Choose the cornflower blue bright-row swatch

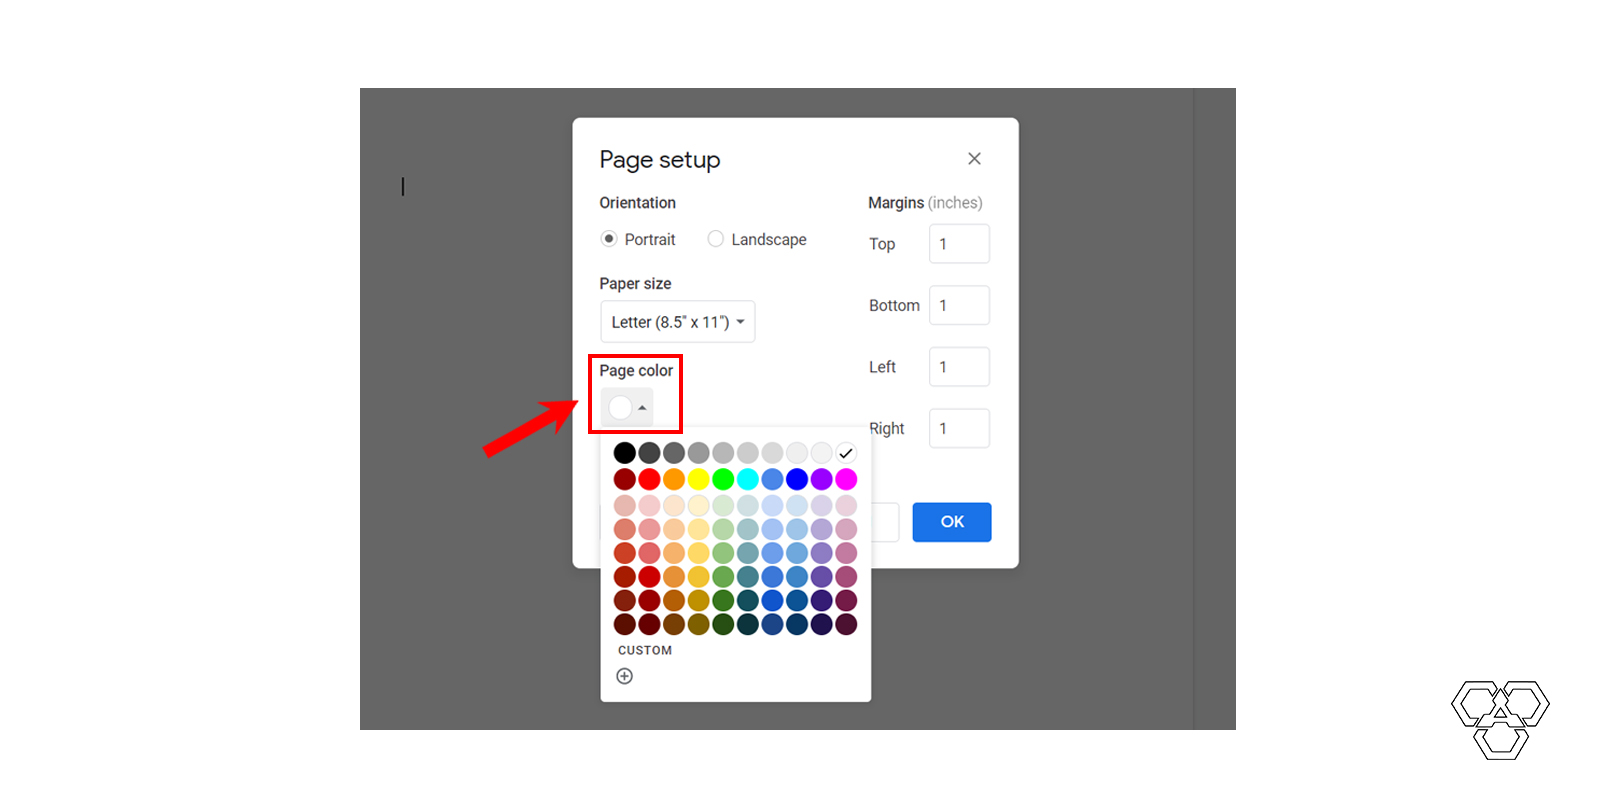[772, 479]
